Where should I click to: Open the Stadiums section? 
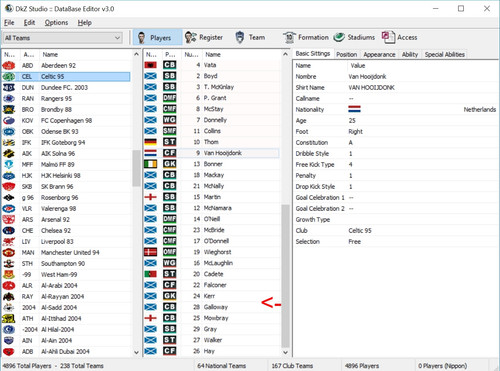354,37
